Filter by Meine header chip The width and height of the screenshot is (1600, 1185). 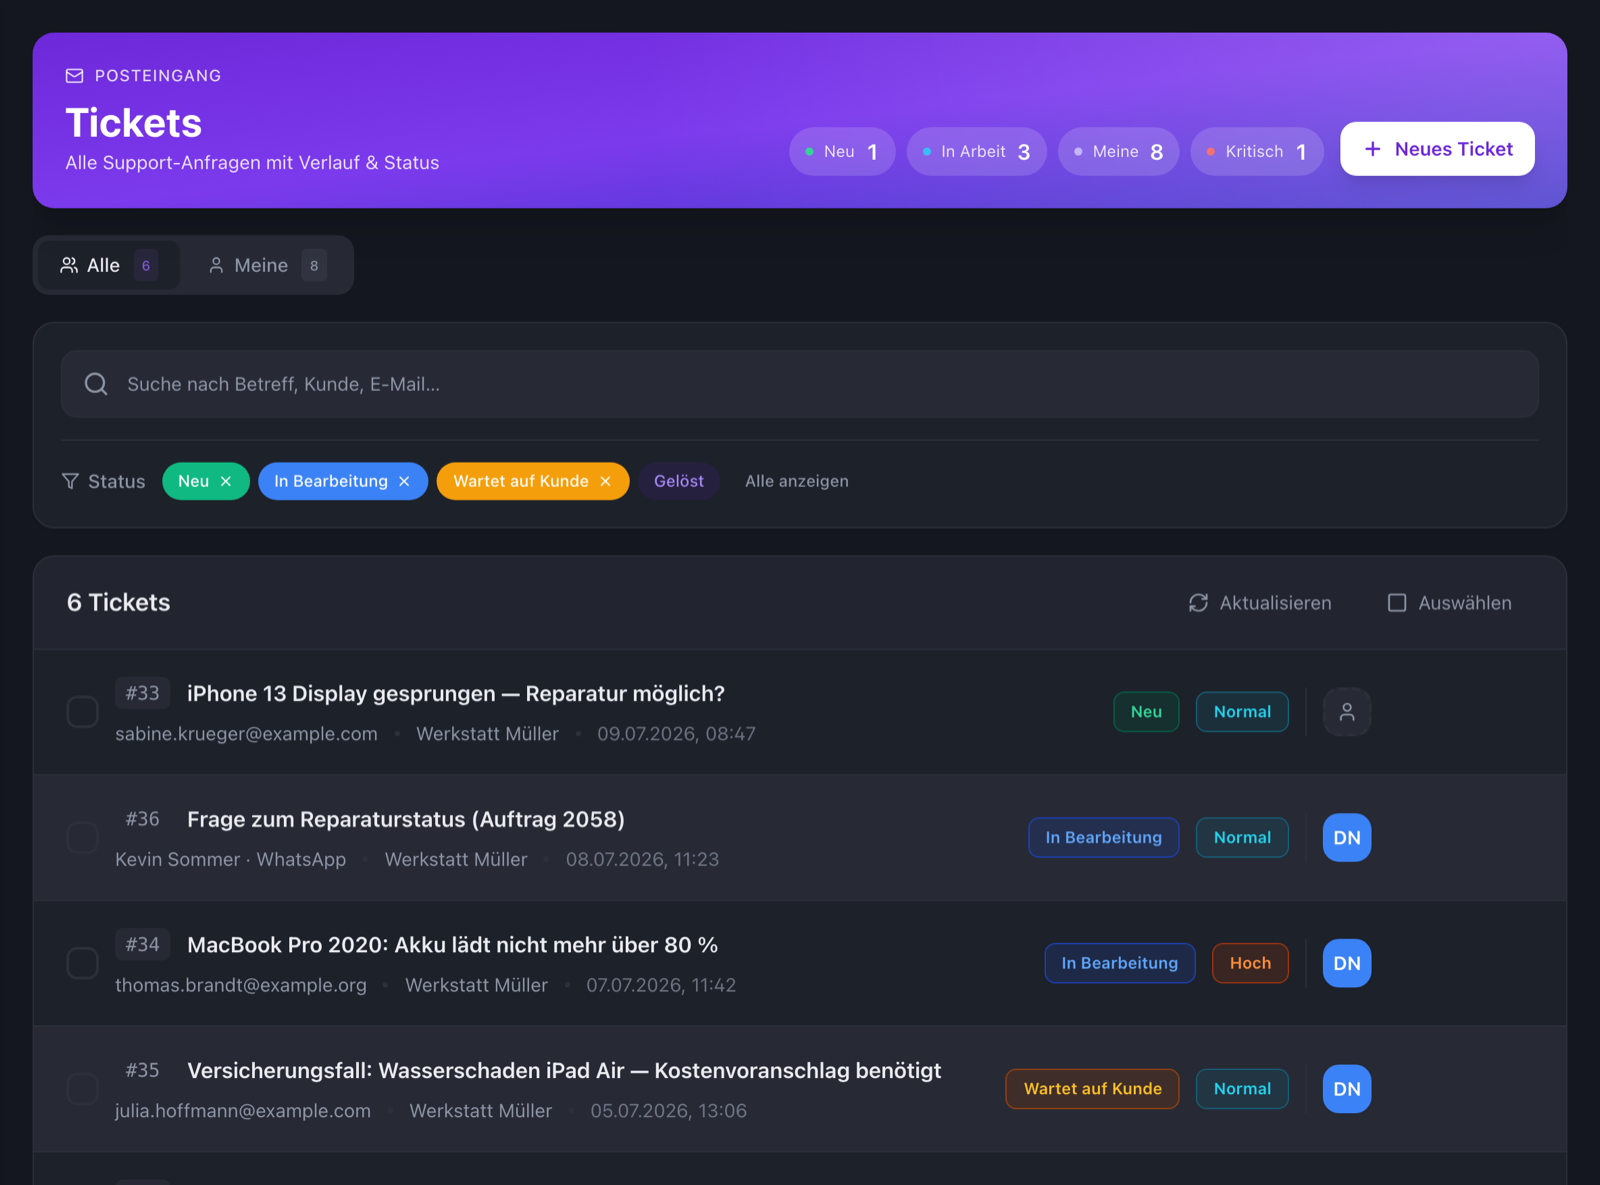[x=1118, y=152]
